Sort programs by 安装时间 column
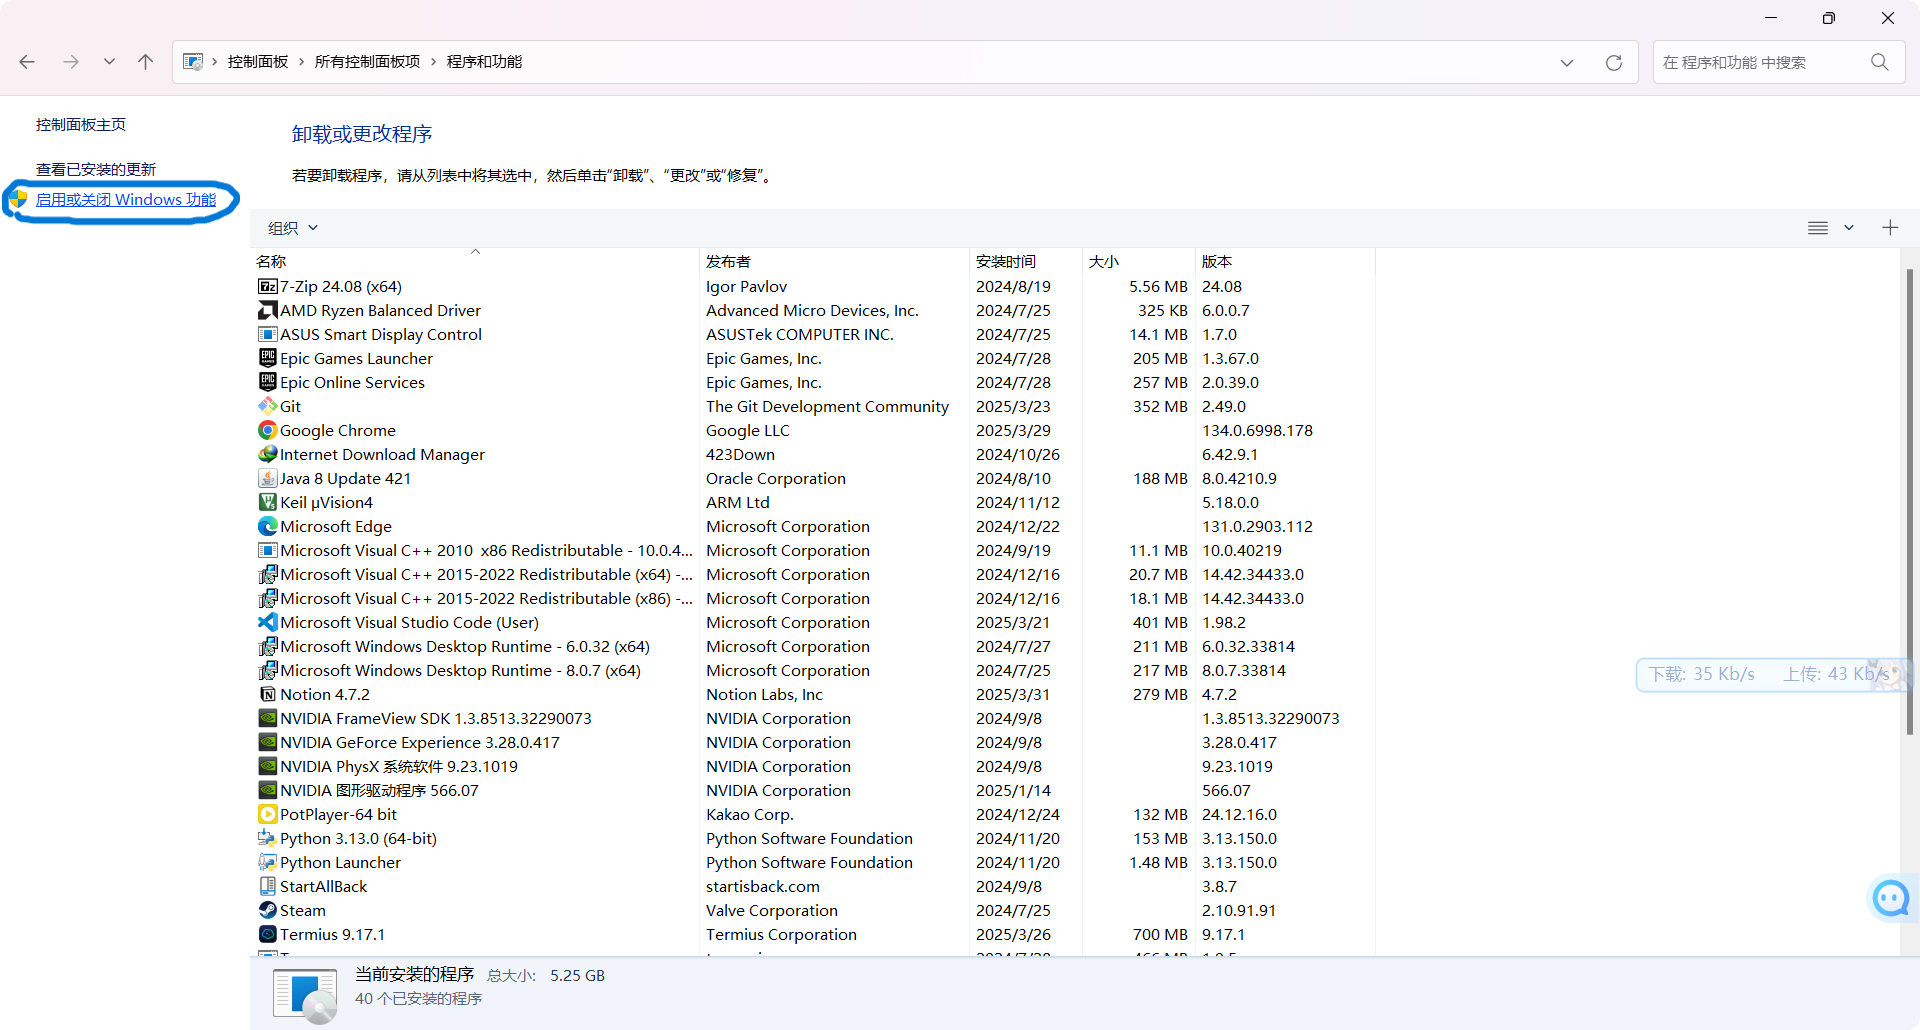The image size is (1920, 1030). pyautogui.click(x=1005, y=262)
